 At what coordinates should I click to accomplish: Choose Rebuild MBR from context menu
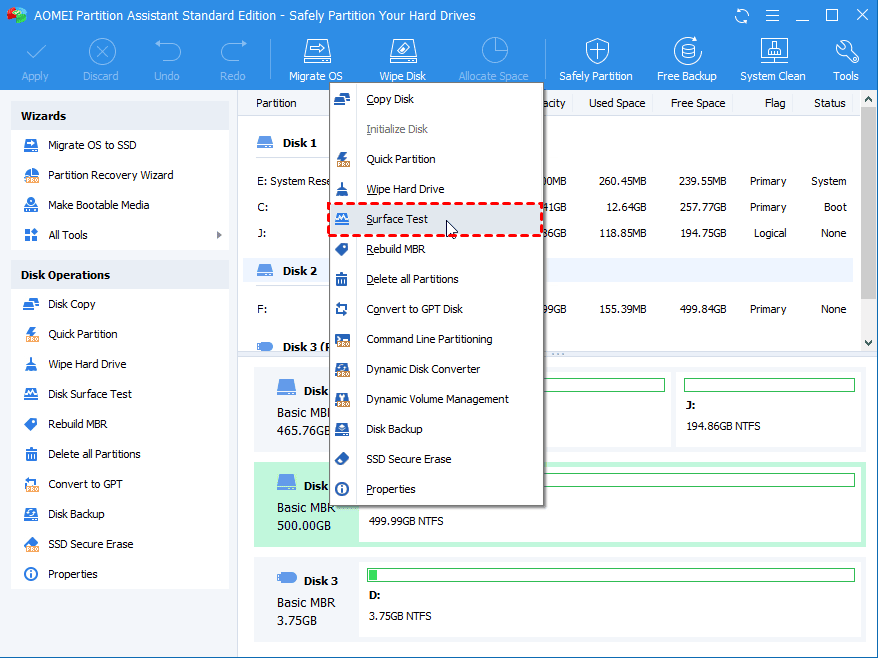coord(436,249)
